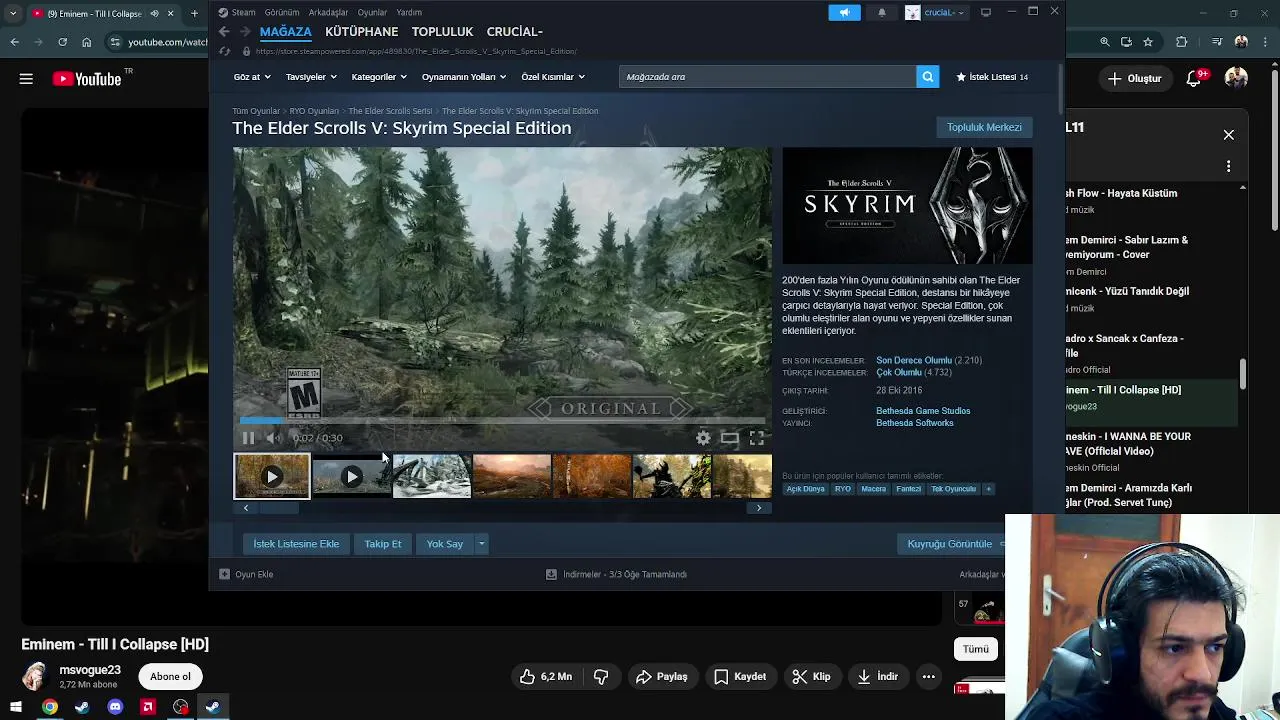
Task: Open the Arkadaşlar menu
Action: pos(329,12)
